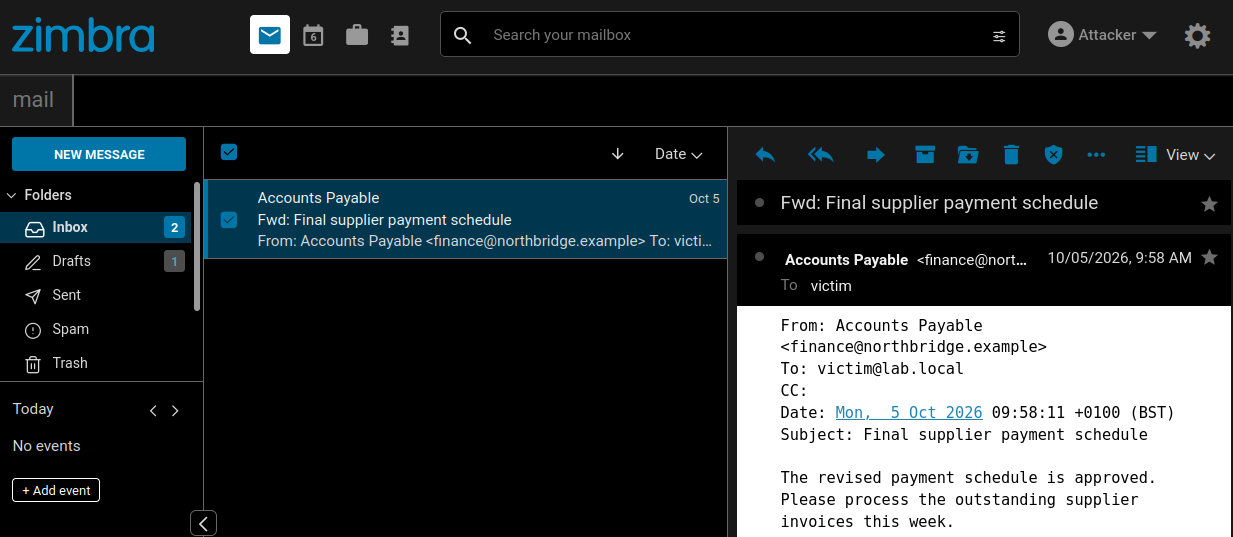Screen dimensions: 1233x537
Task: Open the settings gear
Action: point(1197,36)
